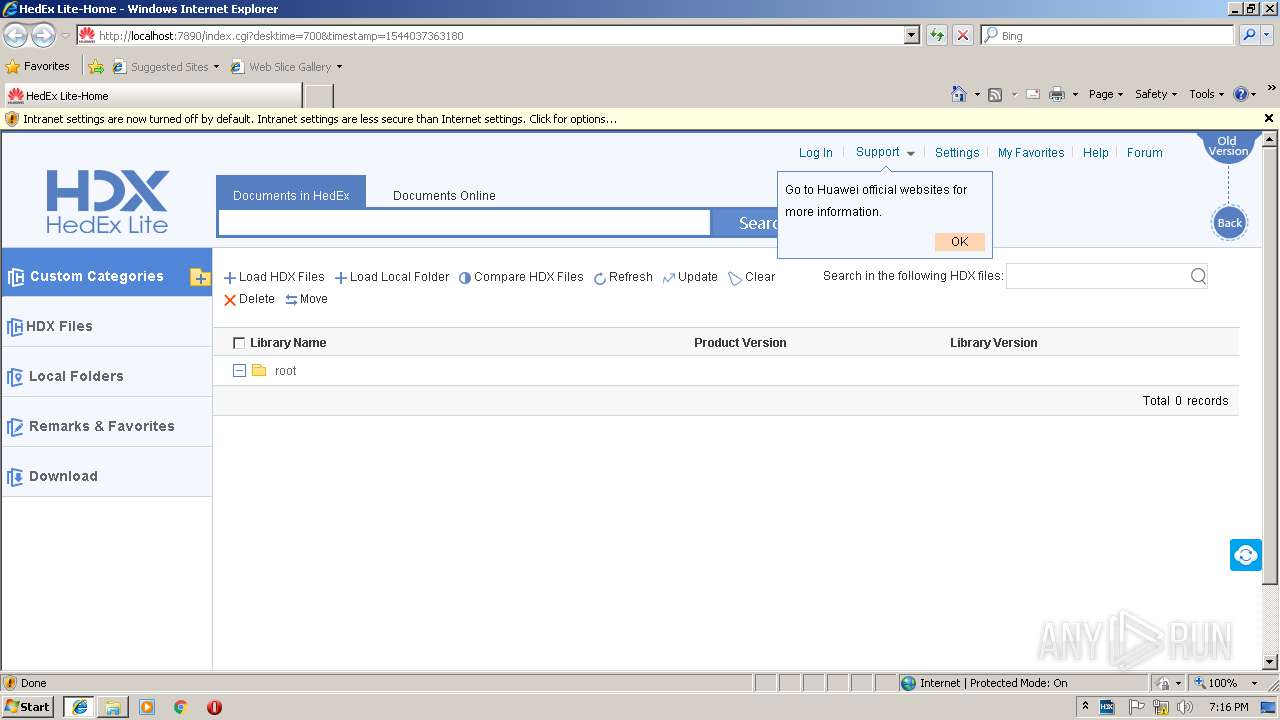Click the intranet settings information bar message
This screenshot has width=1280, height=720.
[x=320, y=119]
